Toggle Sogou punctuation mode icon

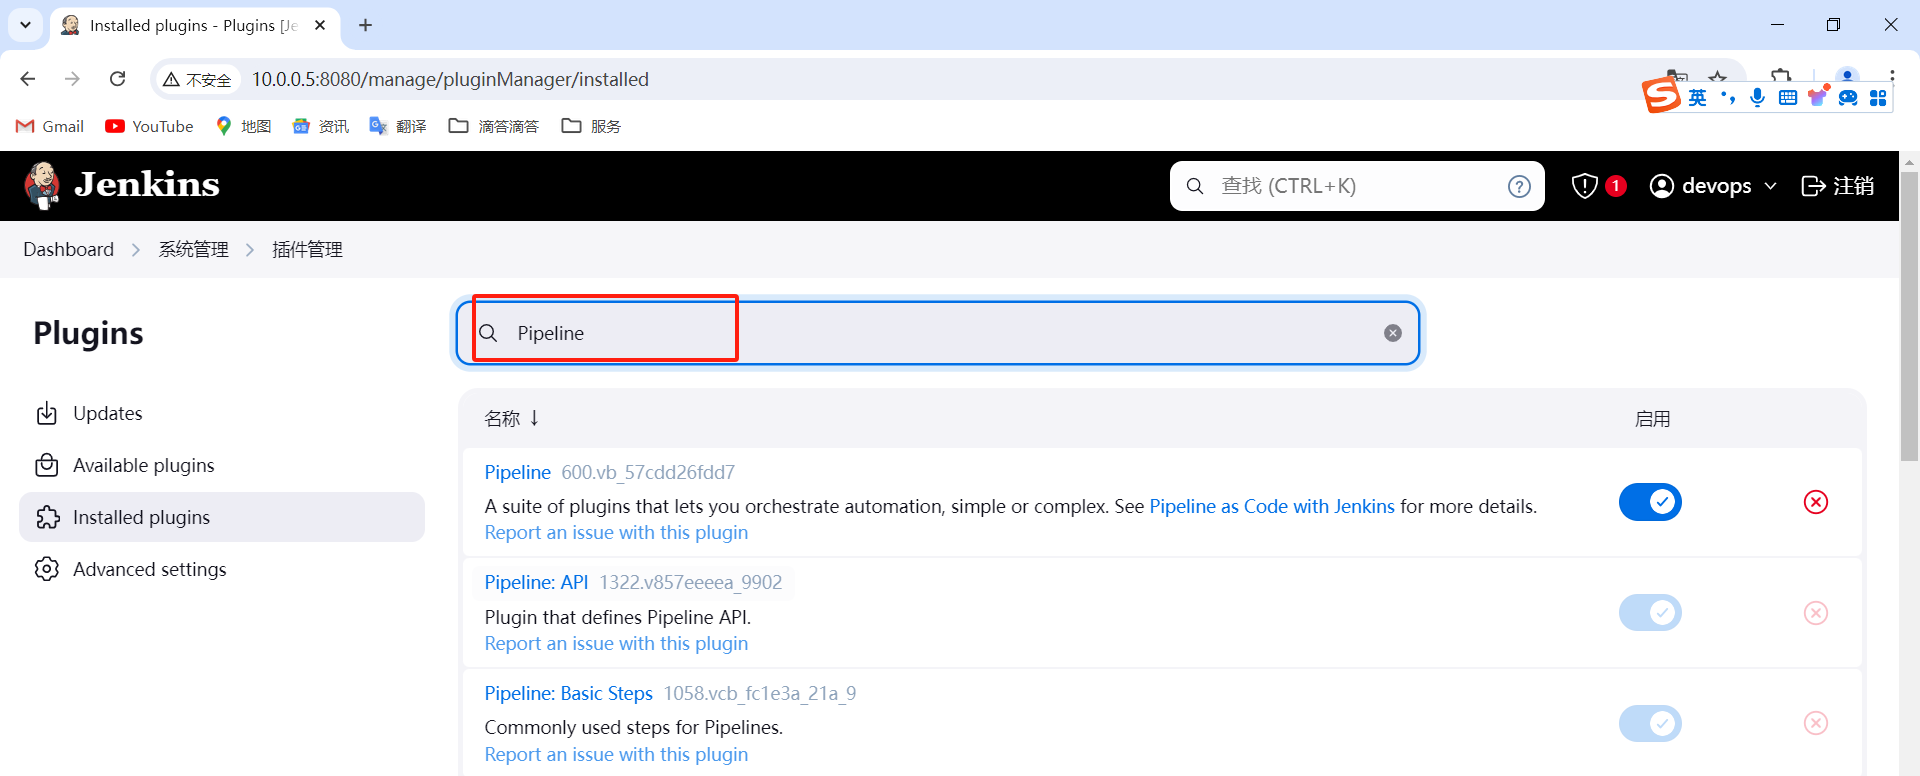point(1727,97)
